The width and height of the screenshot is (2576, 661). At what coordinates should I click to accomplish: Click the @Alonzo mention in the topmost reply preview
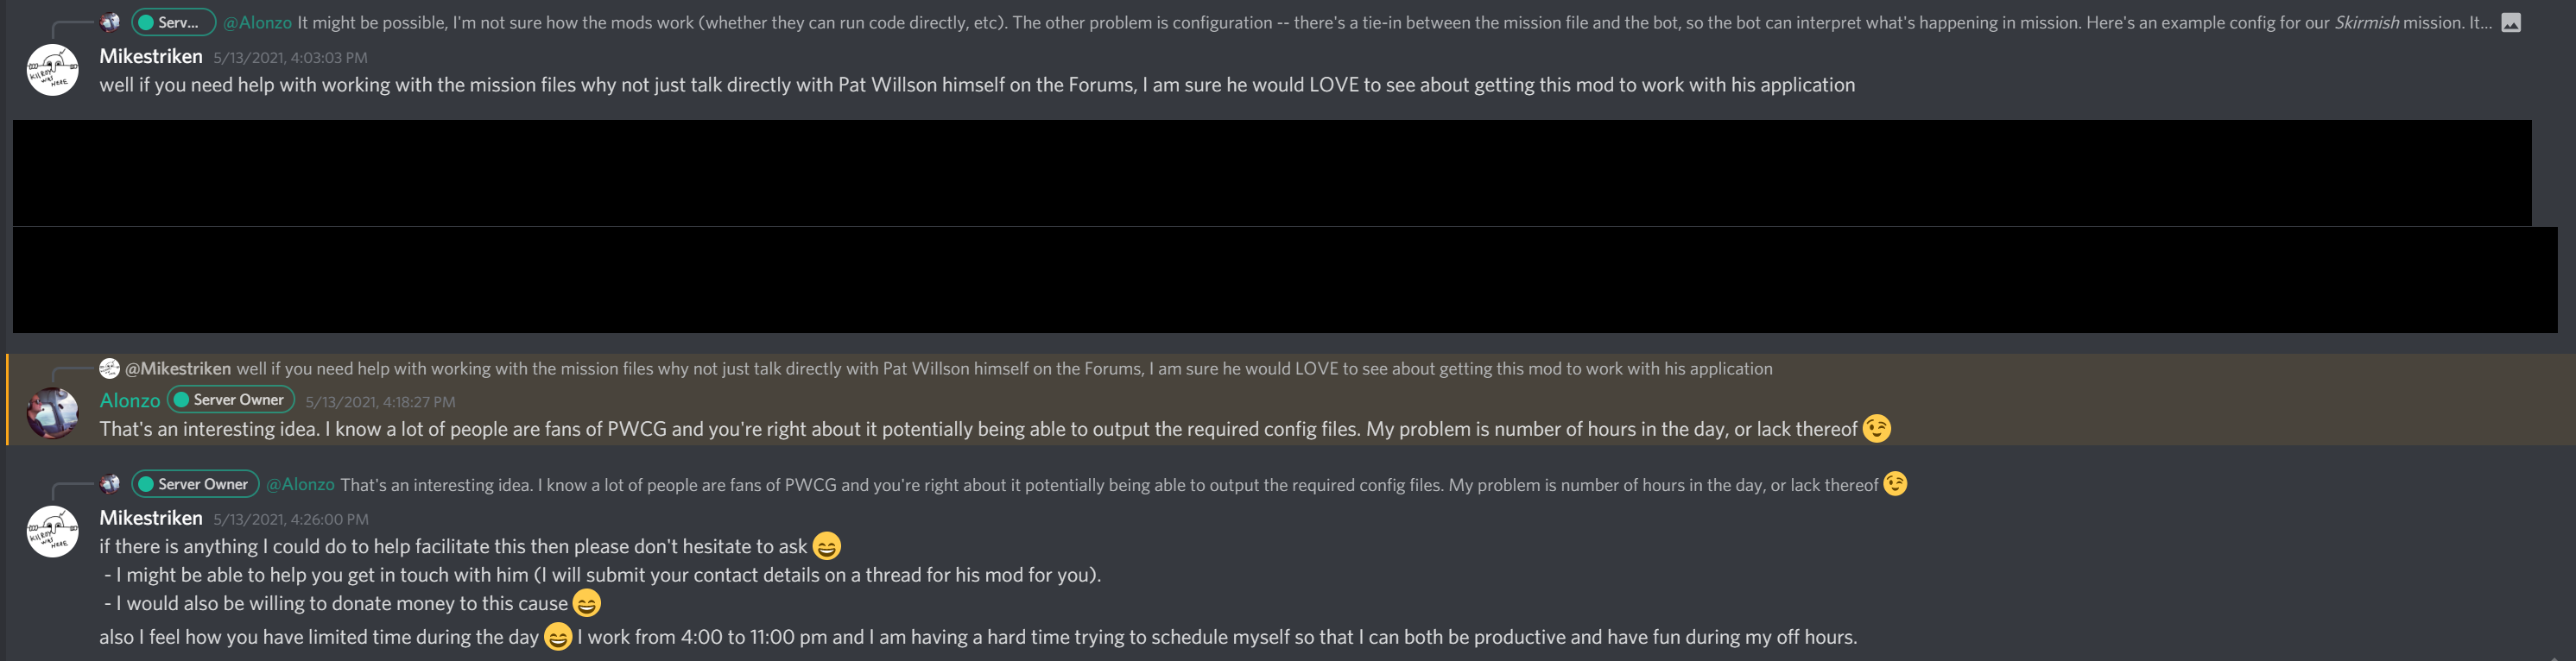tap(258, 23)
